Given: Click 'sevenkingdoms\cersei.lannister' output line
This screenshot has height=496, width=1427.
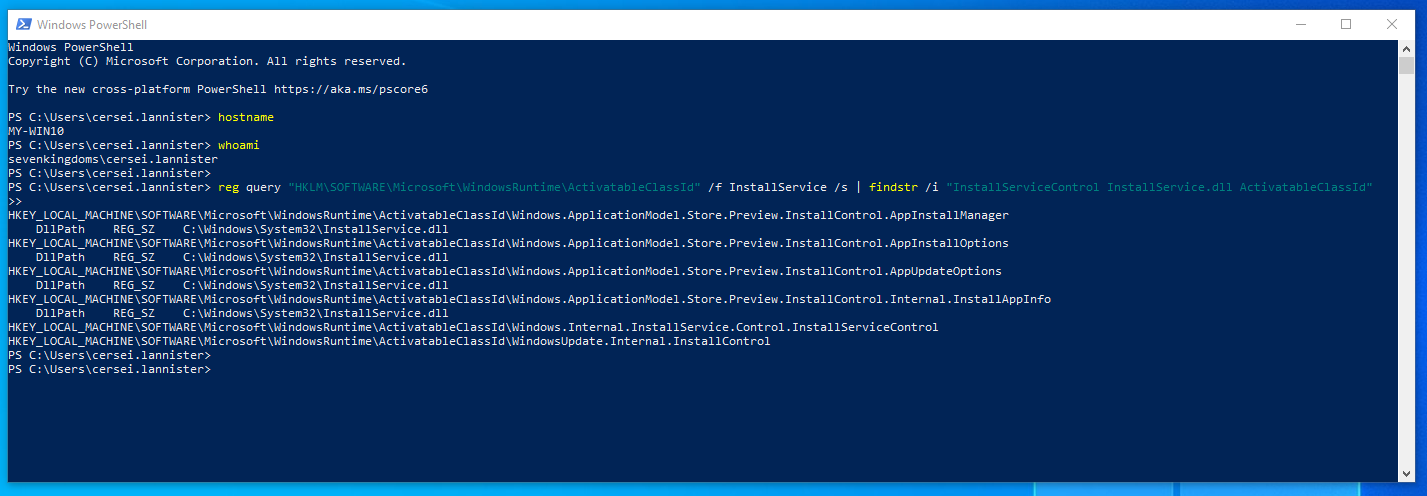Looking at the screenshot, I should point(113,159).
